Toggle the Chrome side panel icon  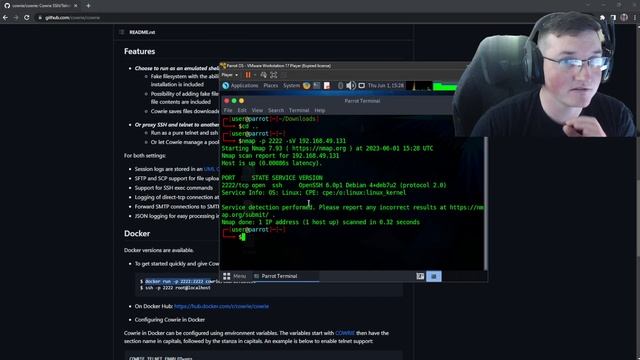[x=613, y=18]
